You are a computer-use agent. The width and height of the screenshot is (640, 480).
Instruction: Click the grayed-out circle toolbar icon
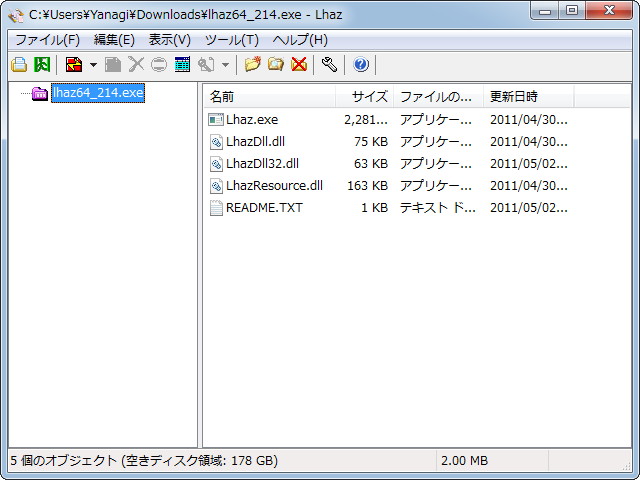click(159, 64)
